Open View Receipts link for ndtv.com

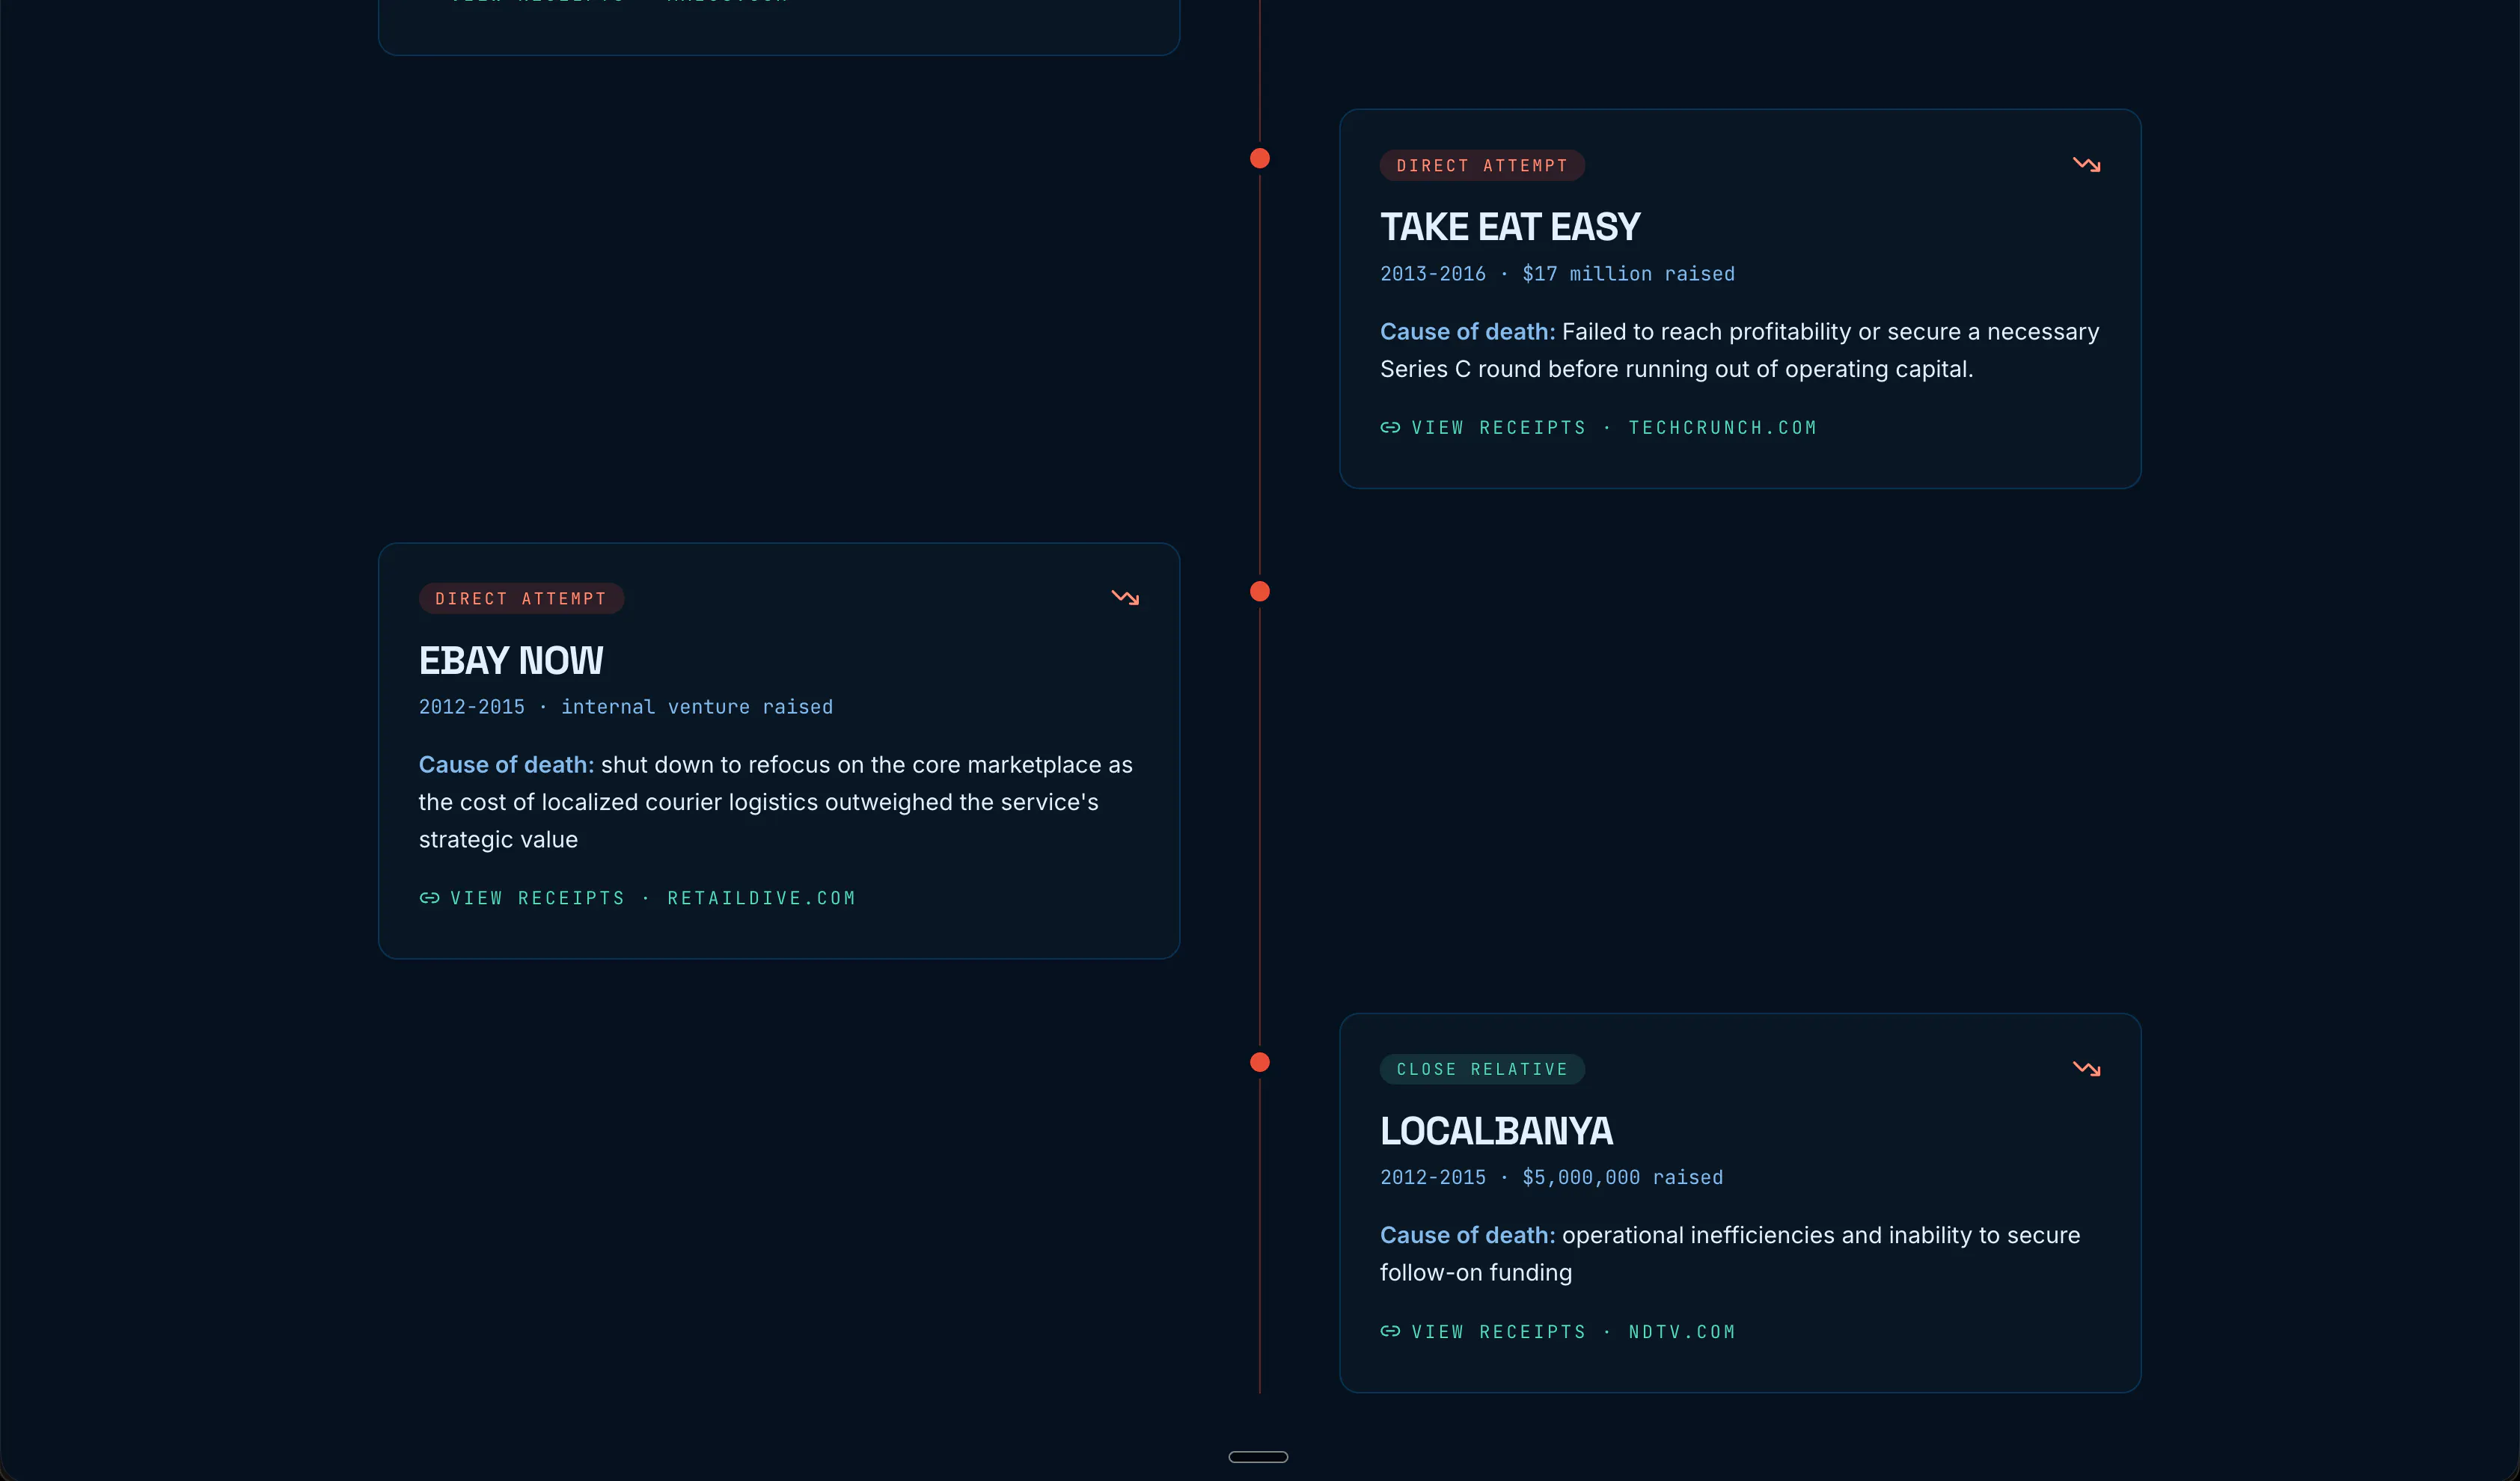pyautogui.click(x=1557, y=1332)
